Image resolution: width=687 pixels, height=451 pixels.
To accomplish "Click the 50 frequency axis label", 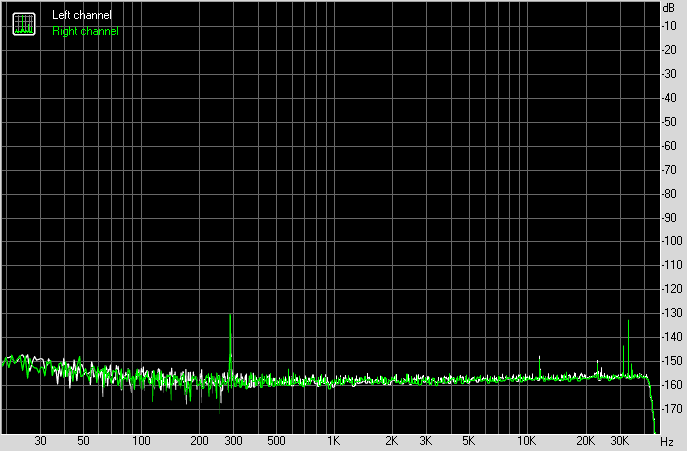I will pyautogui.click(x=83, y=441).
